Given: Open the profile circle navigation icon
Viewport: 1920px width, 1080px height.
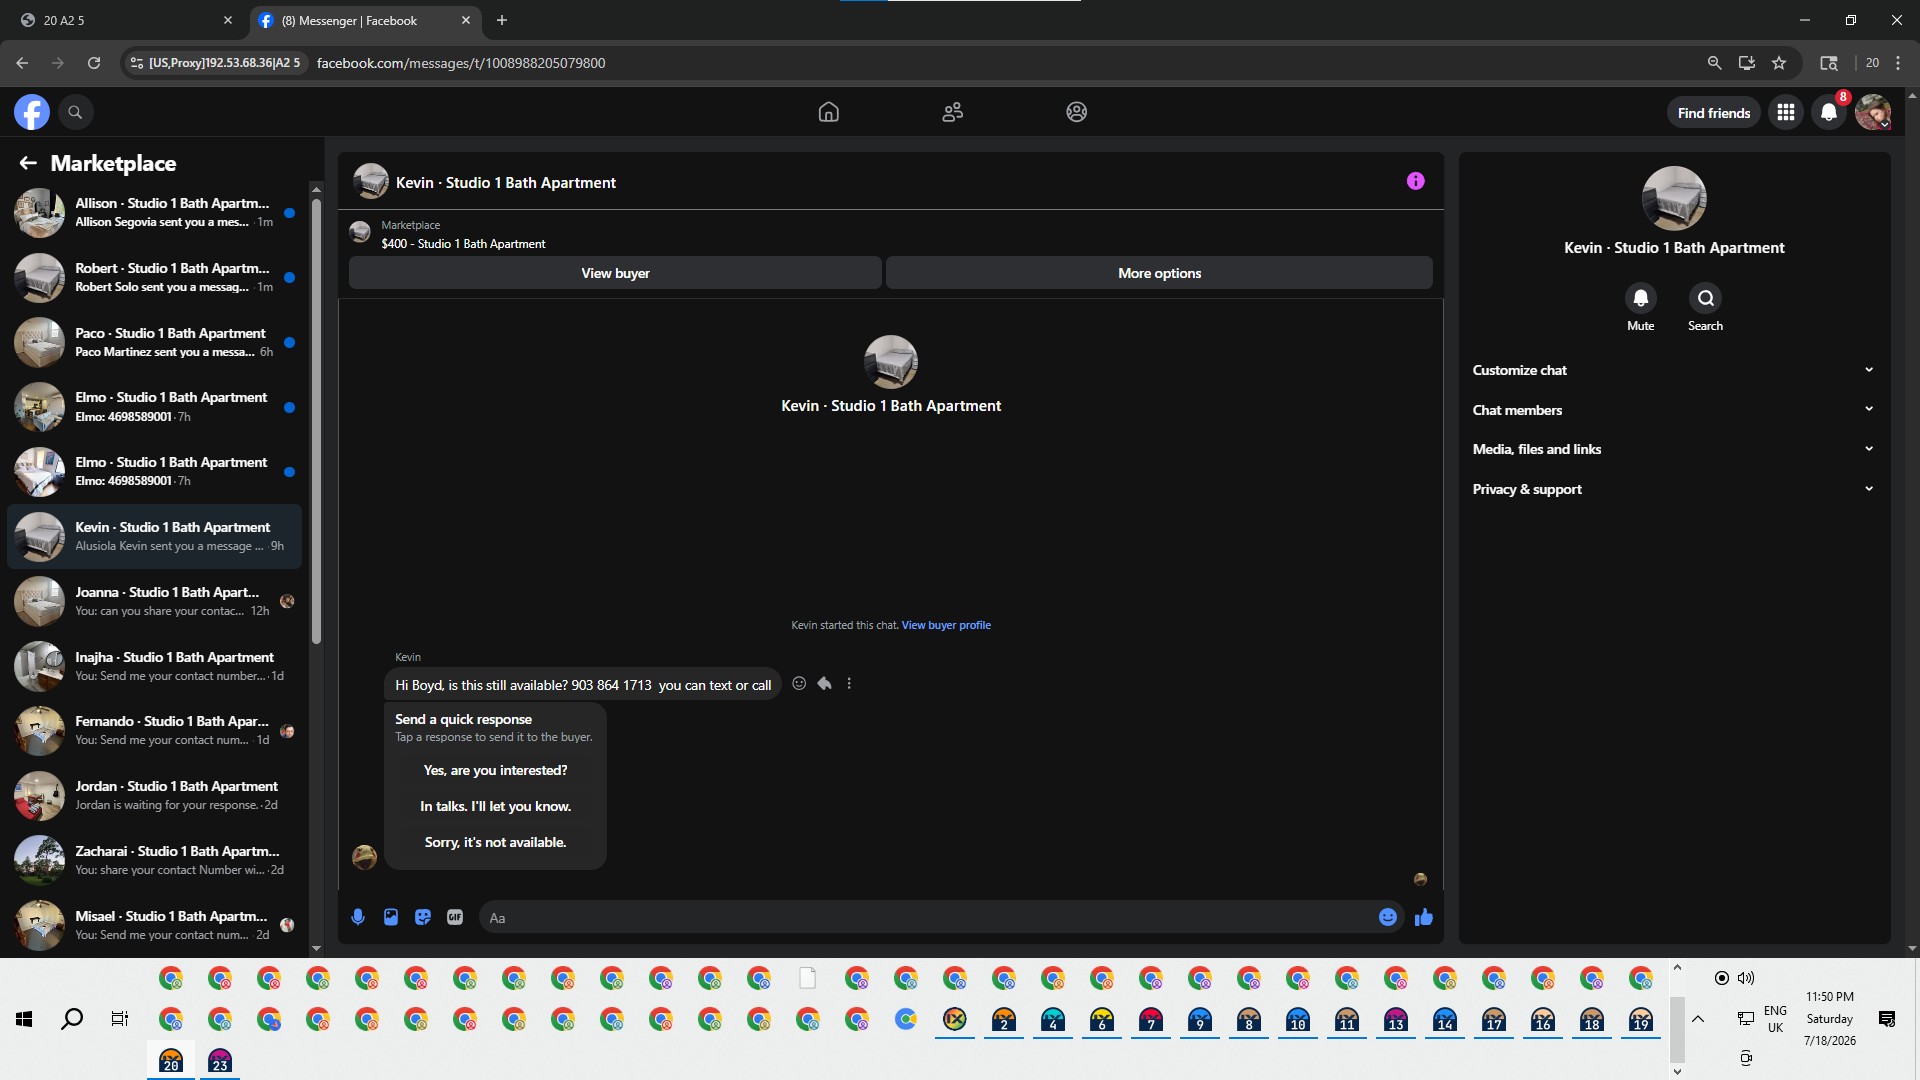Looking at the screenshot, I should 1077,112.
